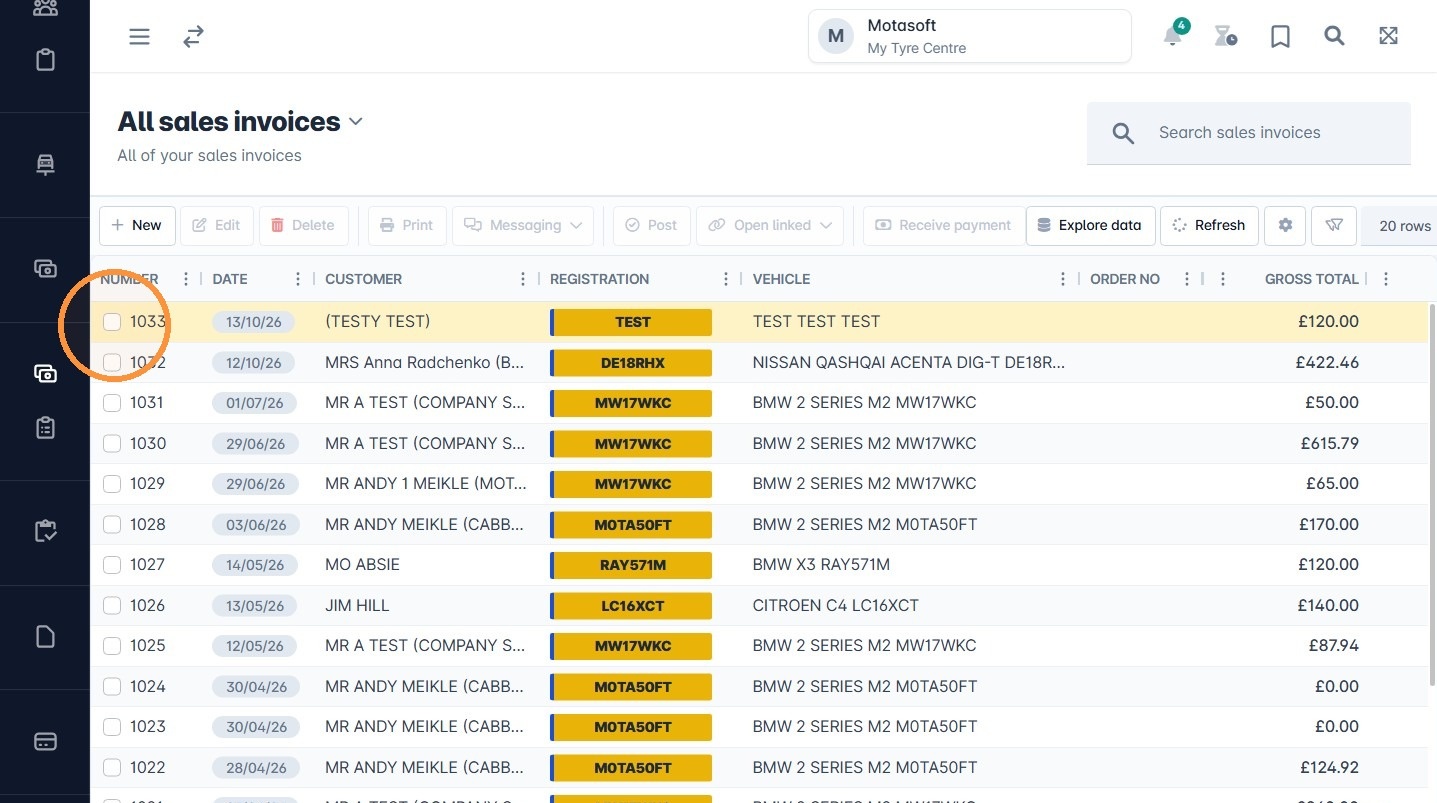Click the DE18RHX registration plate
The width and height of the screenshot is (1437, 803).
click(631, 363)
